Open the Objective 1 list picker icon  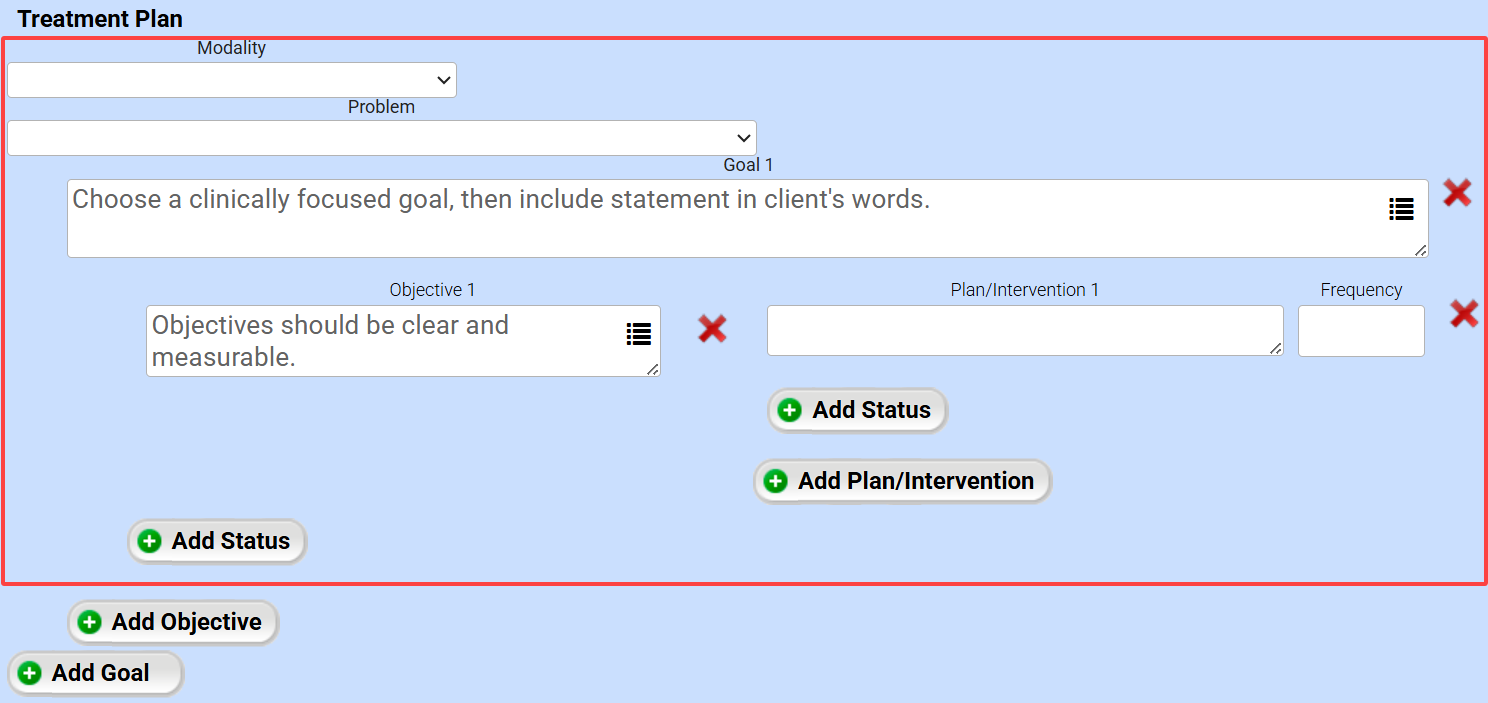coord(638,334)
